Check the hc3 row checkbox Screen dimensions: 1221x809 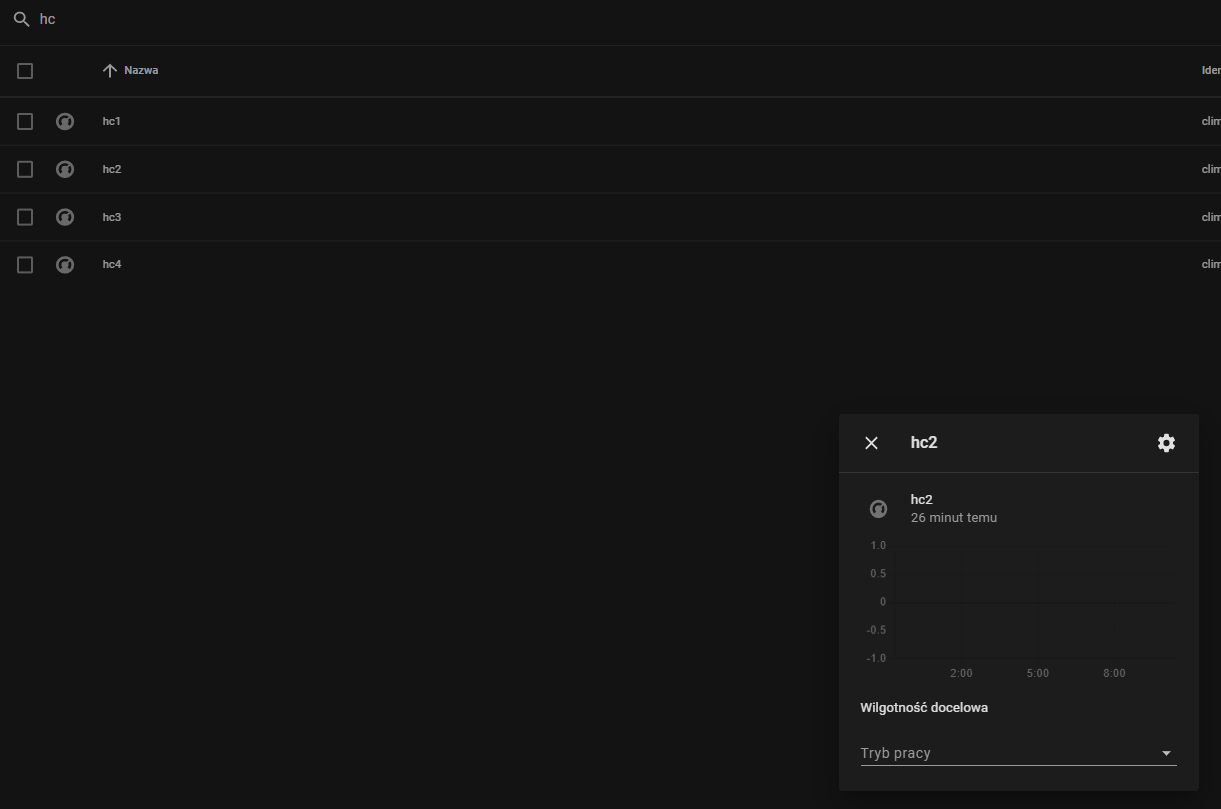tap(25, 217)
